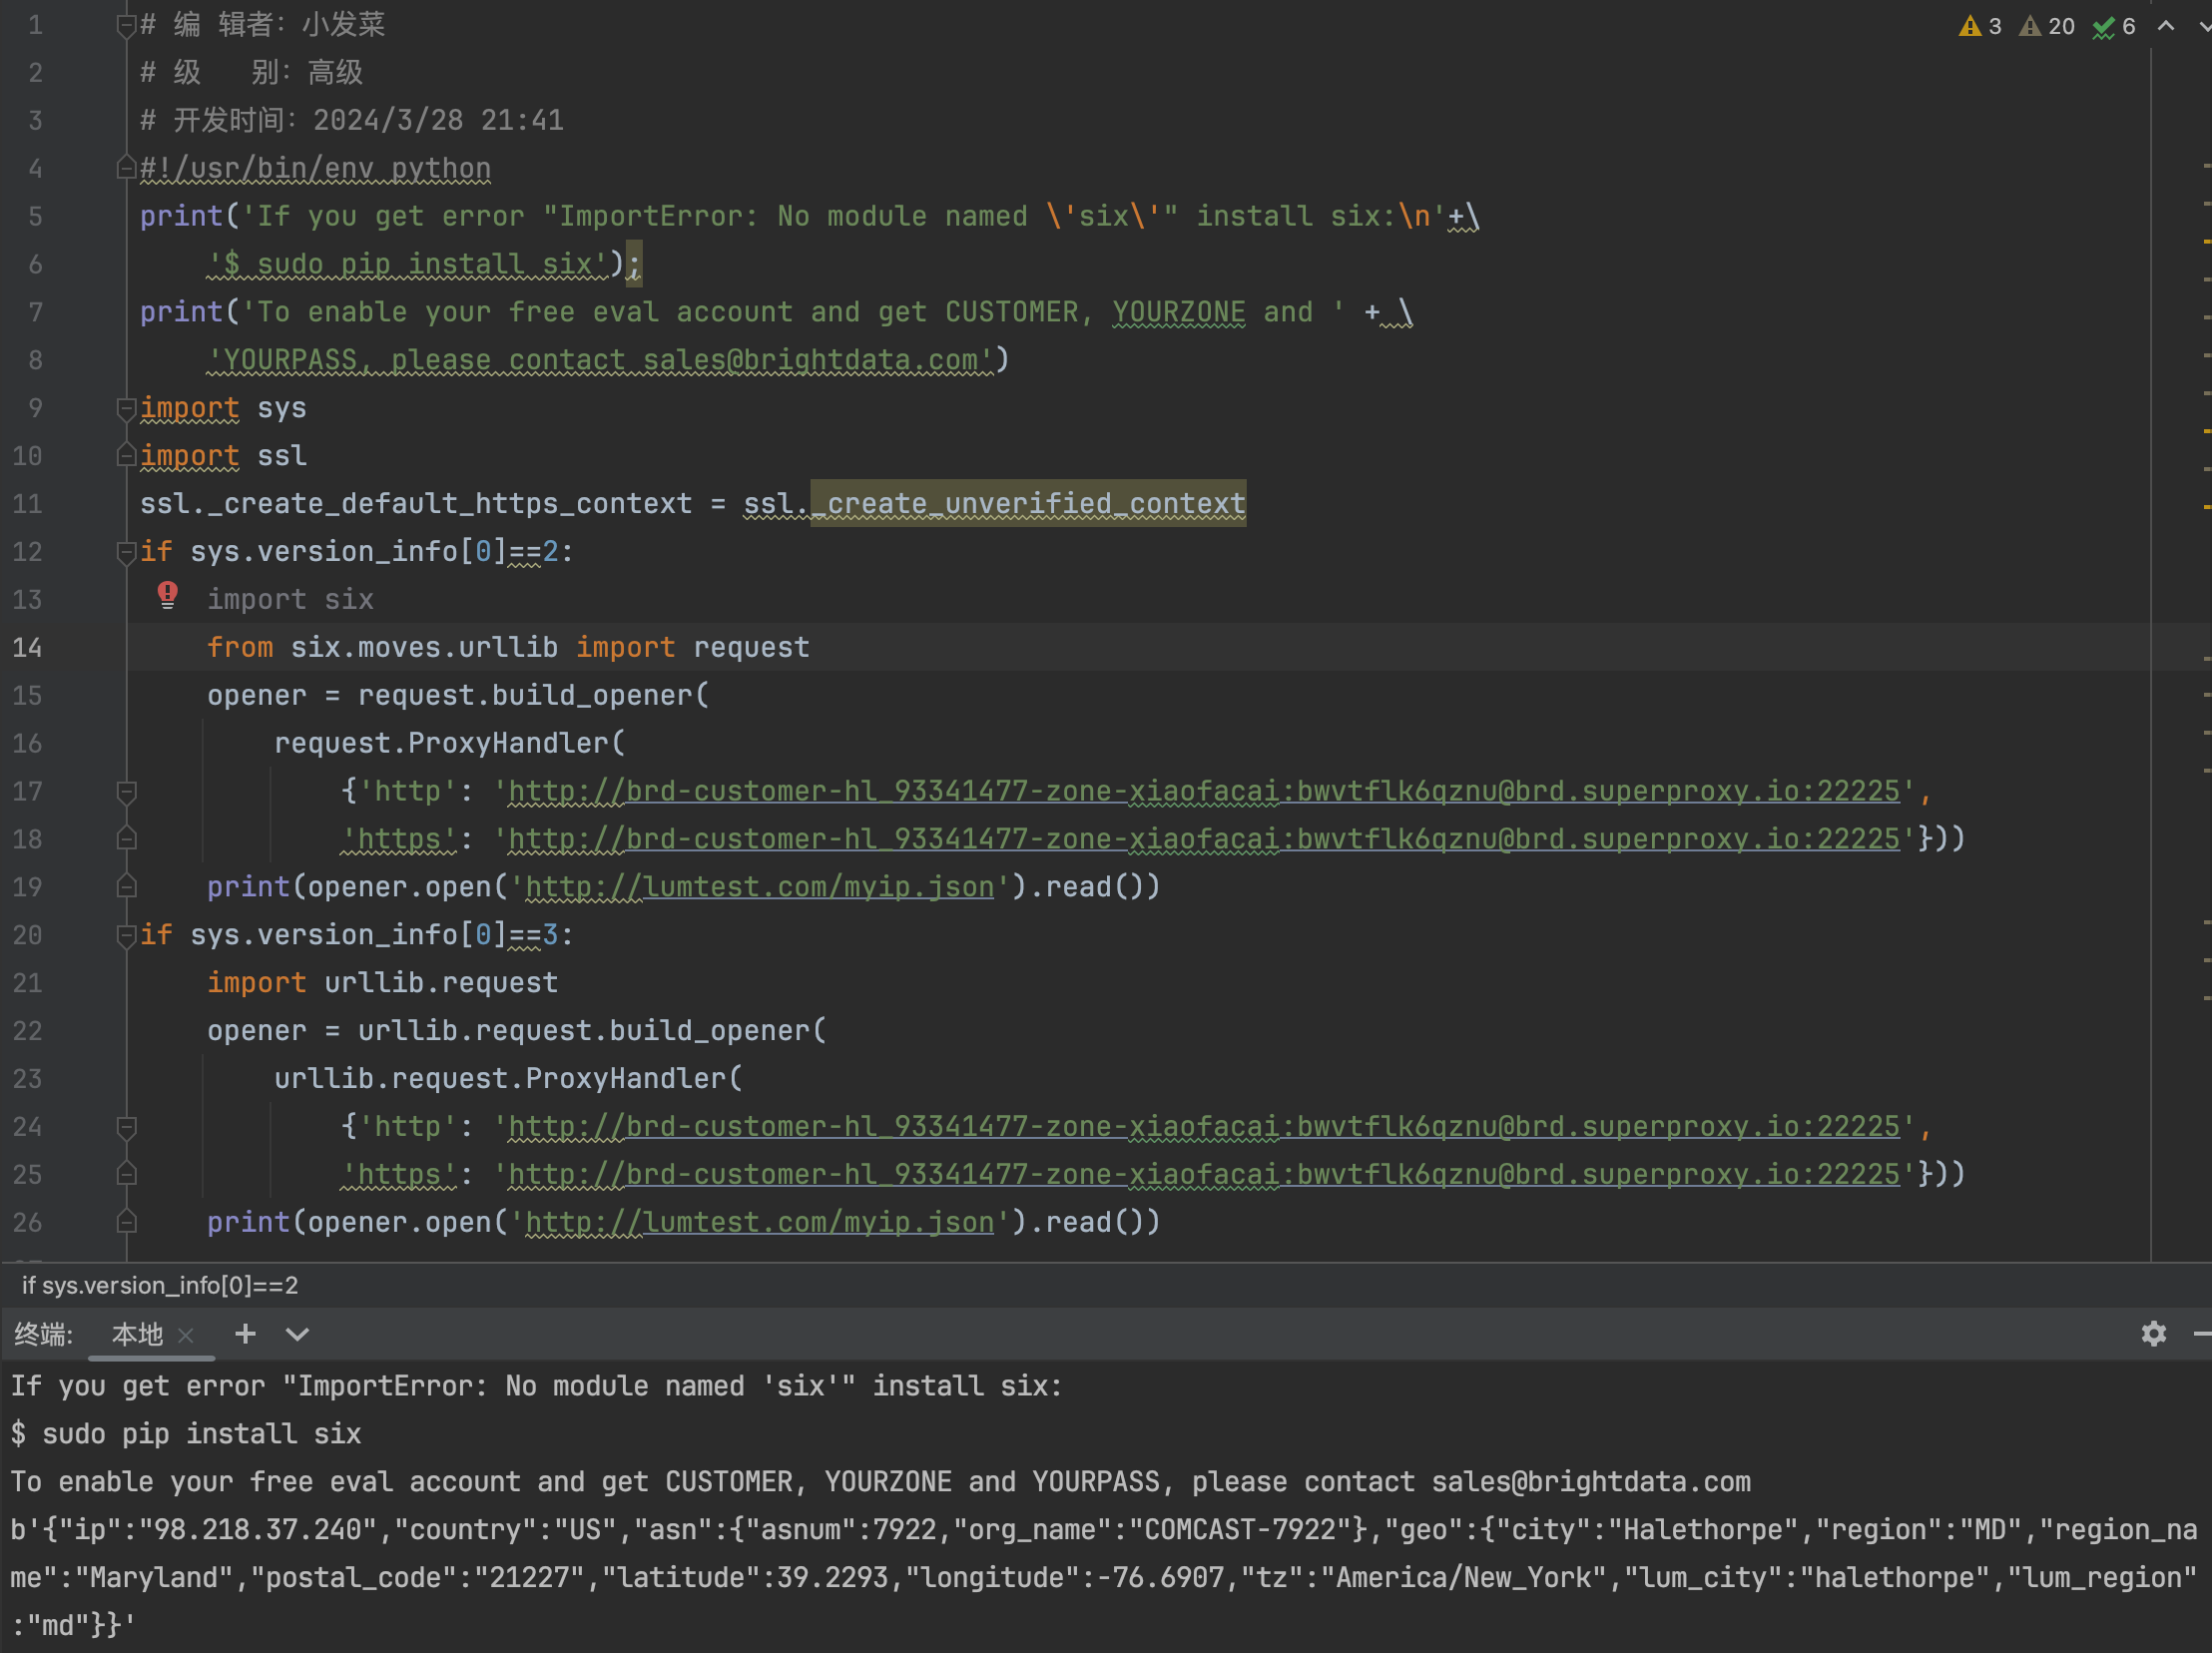Viewport: 2212px width, 1653px height.
Task: Click line number 14 in the gutter
Action: tap(28, 648)
